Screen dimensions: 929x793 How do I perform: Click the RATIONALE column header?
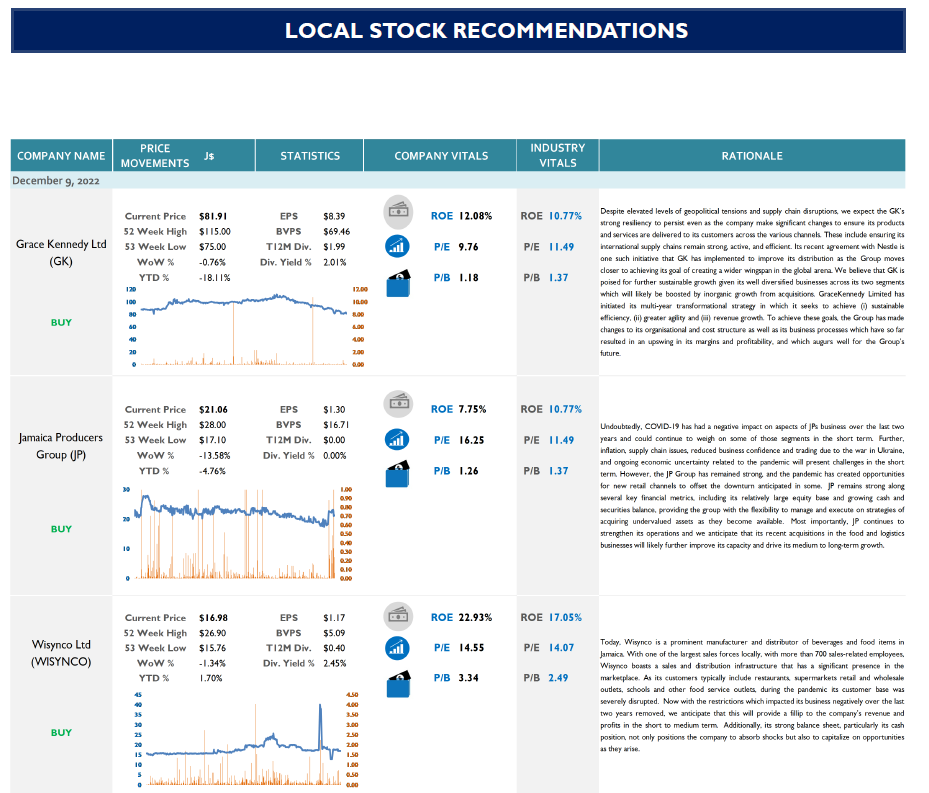pos(752,156)
